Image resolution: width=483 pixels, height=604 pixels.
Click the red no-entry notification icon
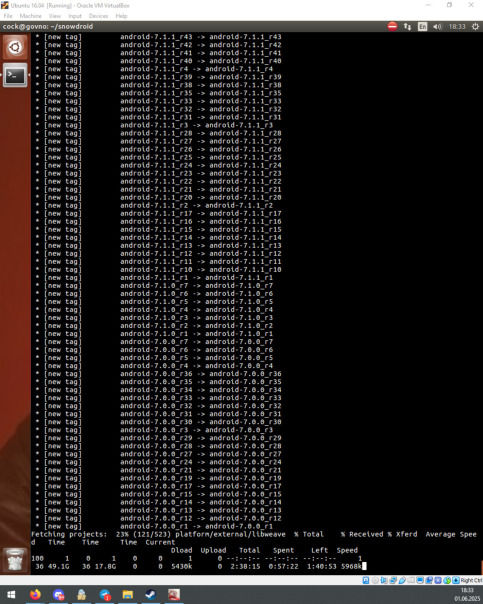(x=392, y=26)
